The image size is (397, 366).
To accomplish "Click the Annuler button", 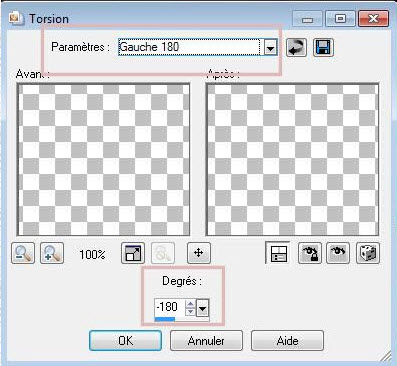I will point(206,341).
